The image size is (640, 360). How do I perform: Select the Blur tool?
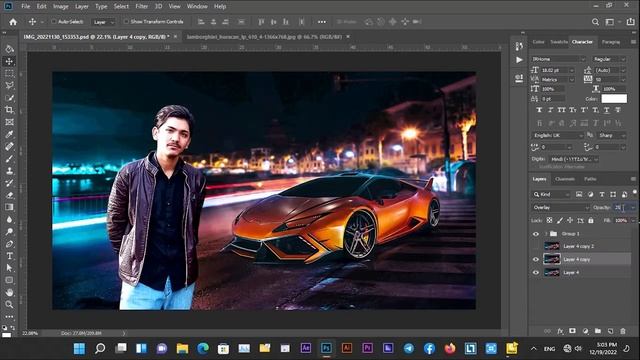9,220
